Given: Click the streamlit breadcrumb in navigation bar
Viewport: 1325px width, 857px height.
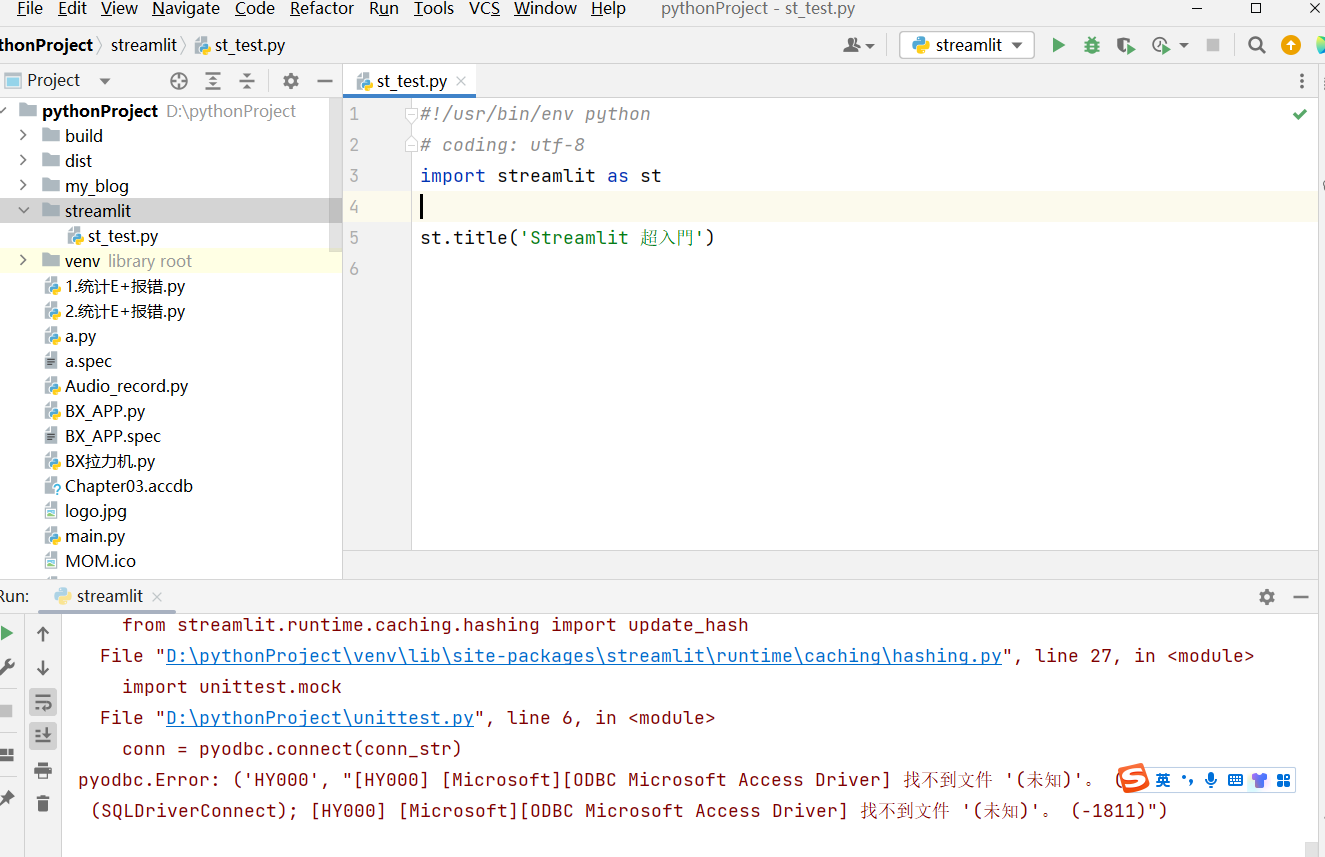Looking at the screenshot, I should 144,45.
